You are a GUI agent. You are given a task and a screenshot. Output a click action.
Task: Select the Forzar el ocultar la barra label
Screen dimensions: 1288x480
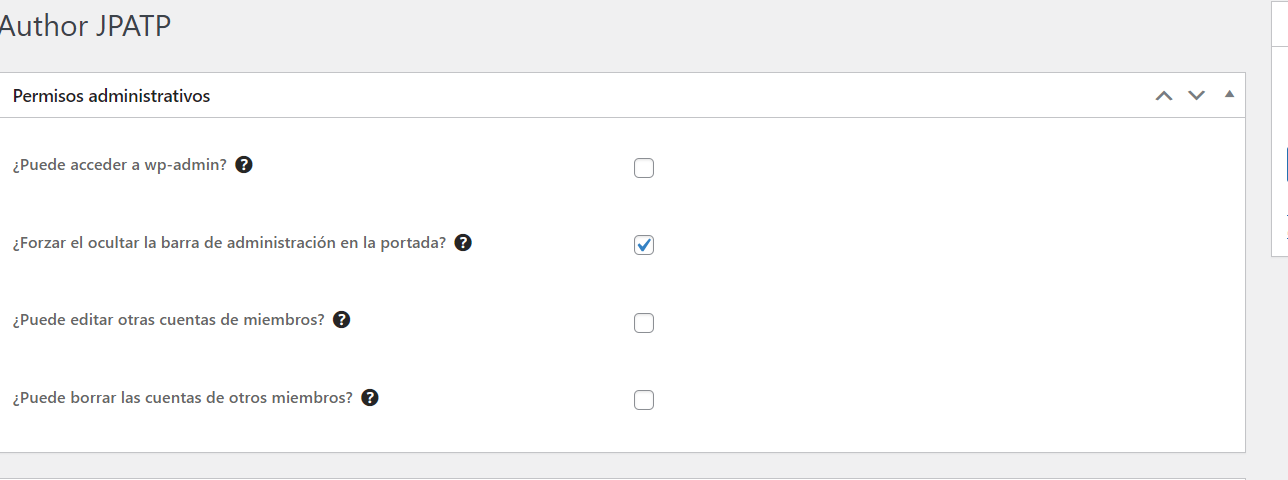(x=229, y=242)
